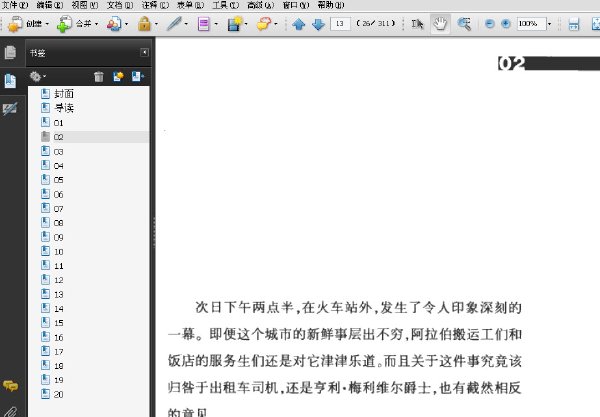Open the Comments panel icon at bottom-left

[x=10, y=386]
